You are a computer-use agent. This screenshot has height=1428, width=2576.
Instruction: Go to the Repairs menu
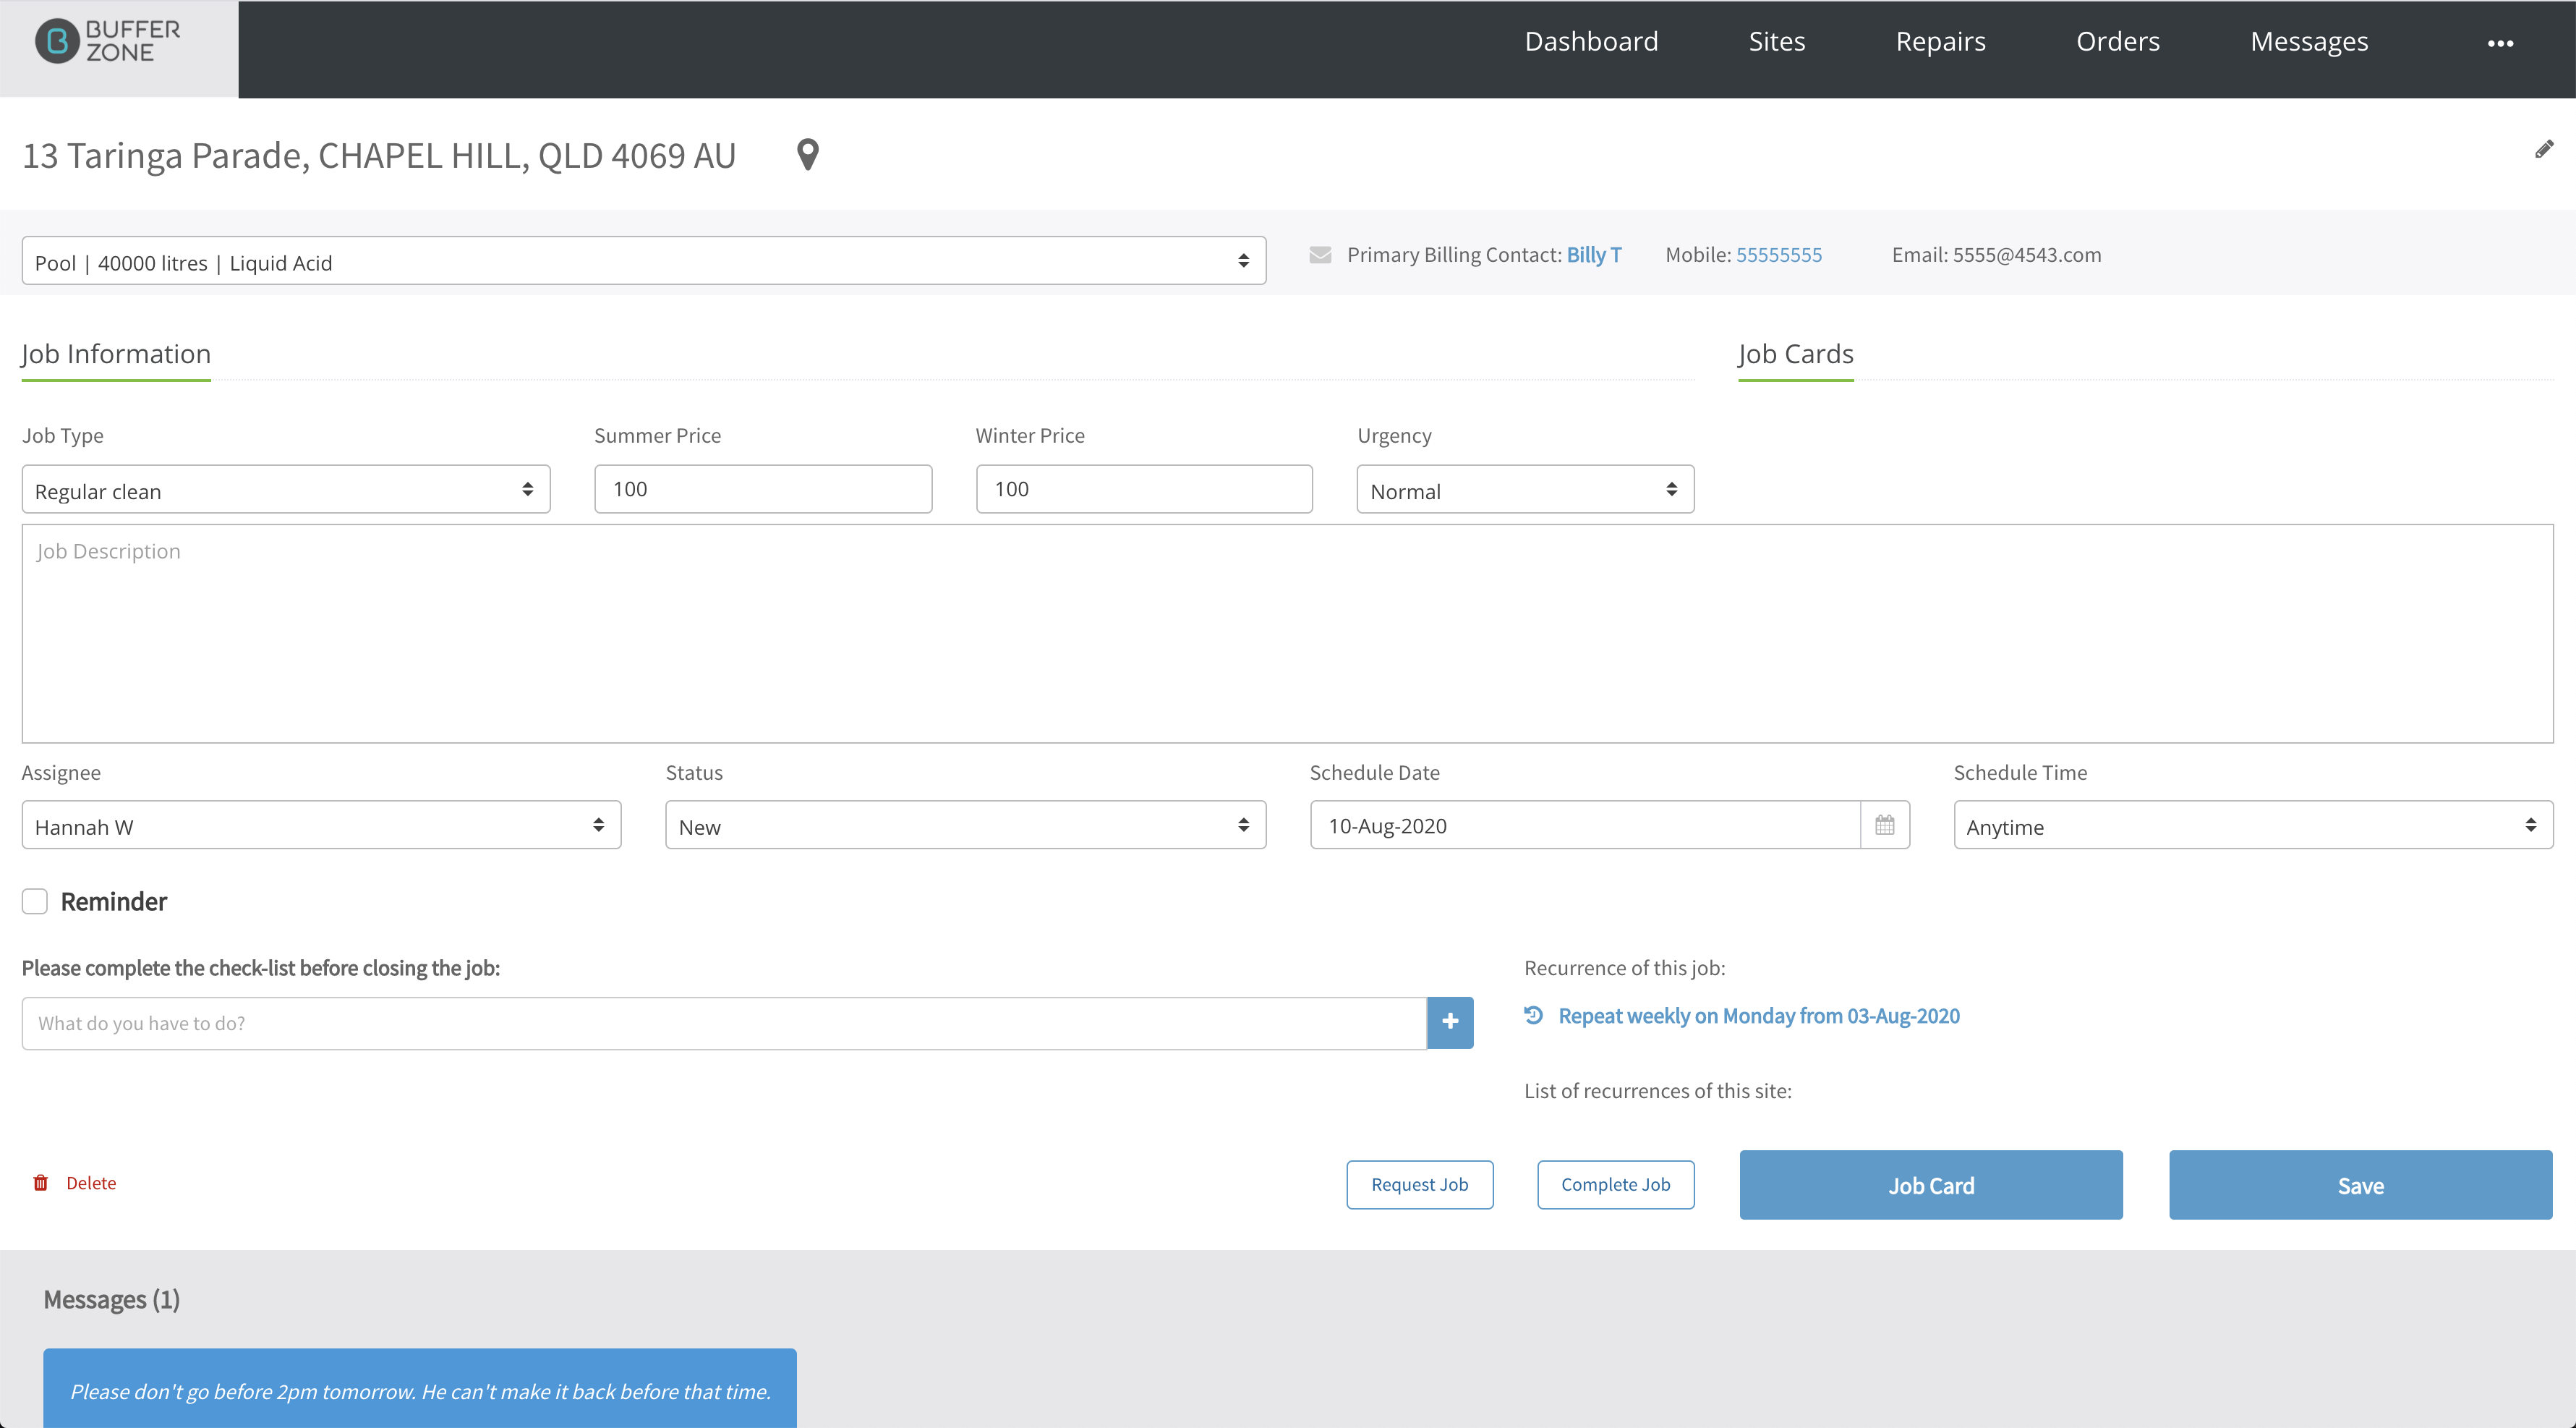(x=1941, y=41)
